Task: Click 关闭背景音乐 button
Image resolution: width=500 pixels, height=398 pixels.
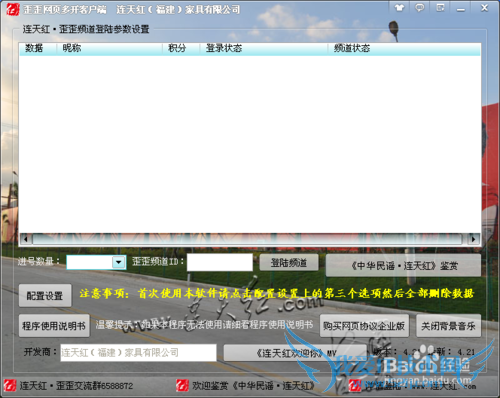Action: tap(448, 326)
